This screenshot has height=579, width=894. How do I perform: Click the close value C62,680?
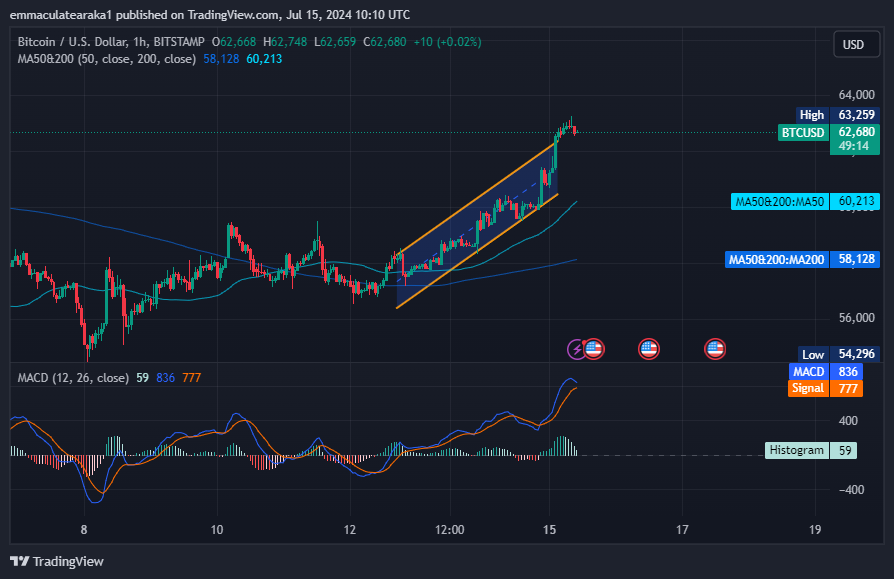[x=385, y=42]
